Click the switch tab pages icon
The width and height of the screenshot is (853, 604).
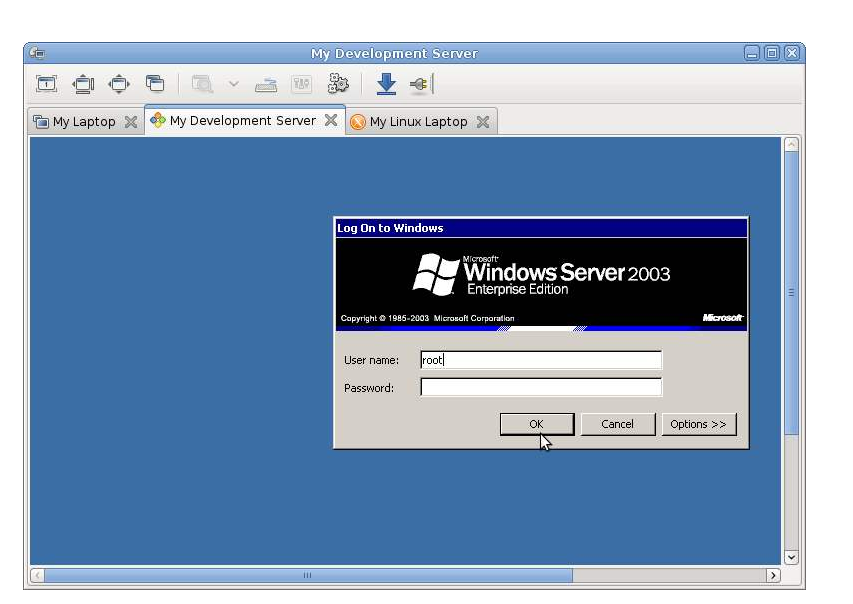point(155,83)
